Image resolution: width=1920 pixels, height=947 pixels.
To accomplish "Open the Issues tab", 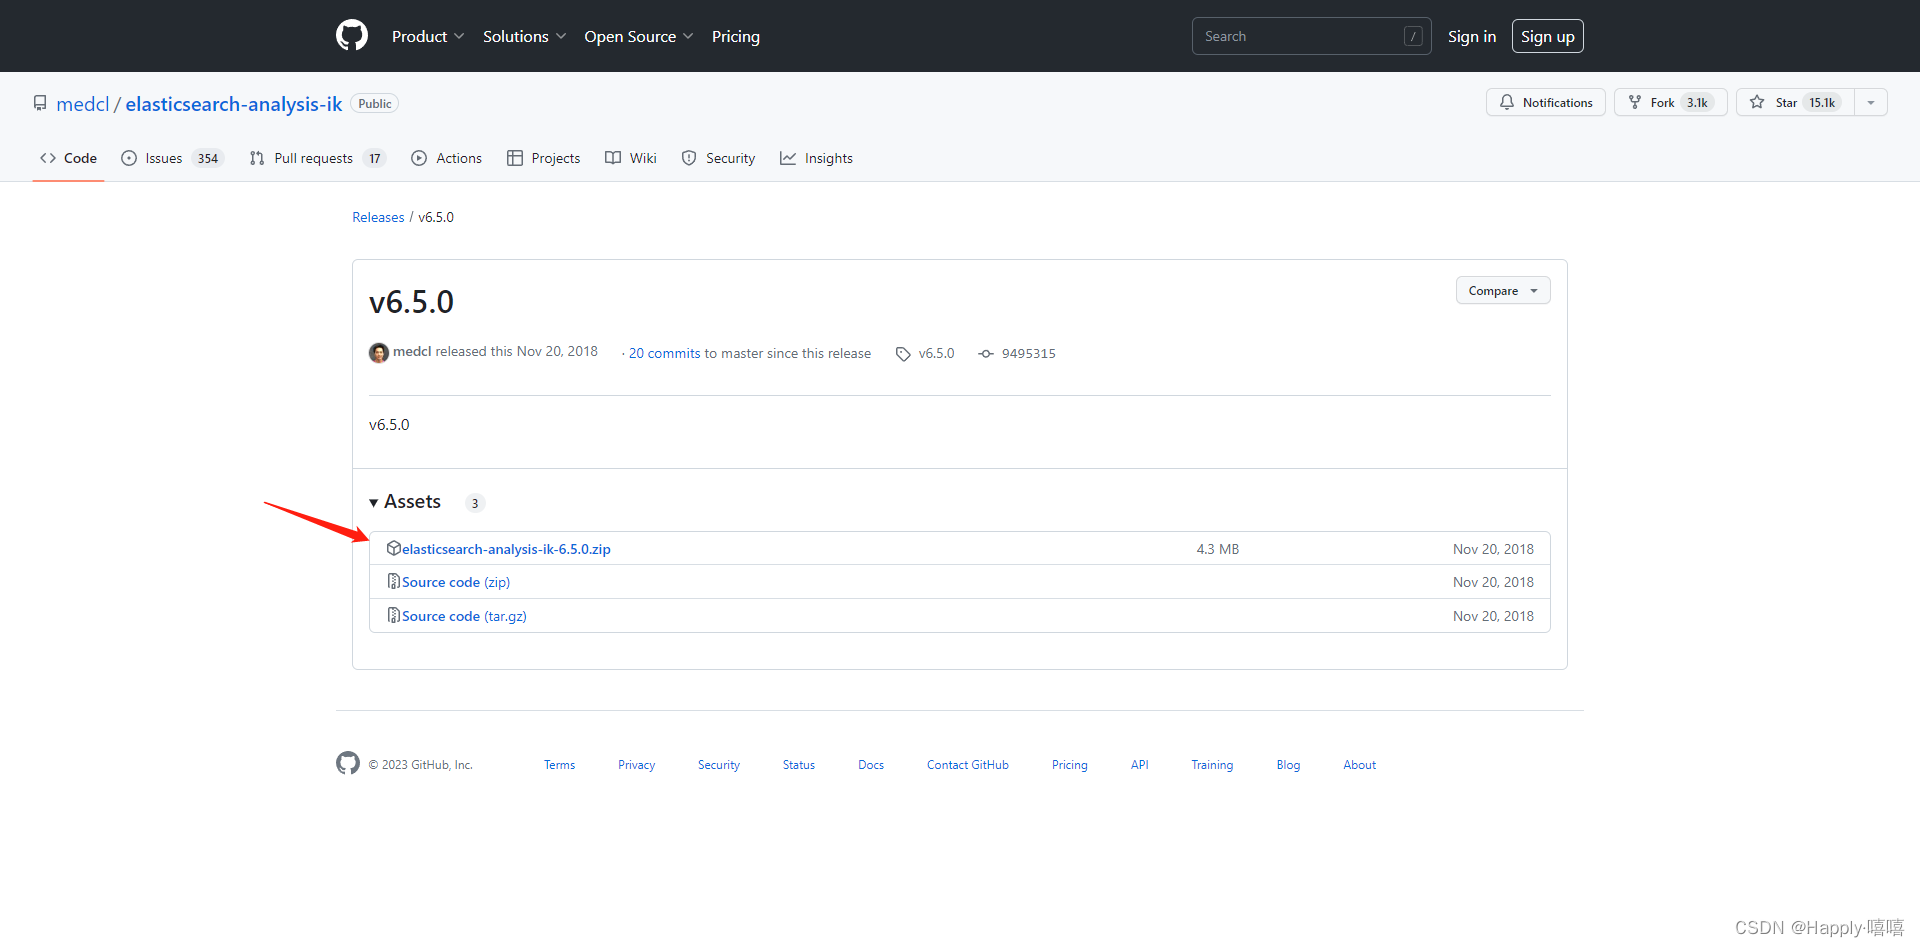I will [x=172, y=158].
